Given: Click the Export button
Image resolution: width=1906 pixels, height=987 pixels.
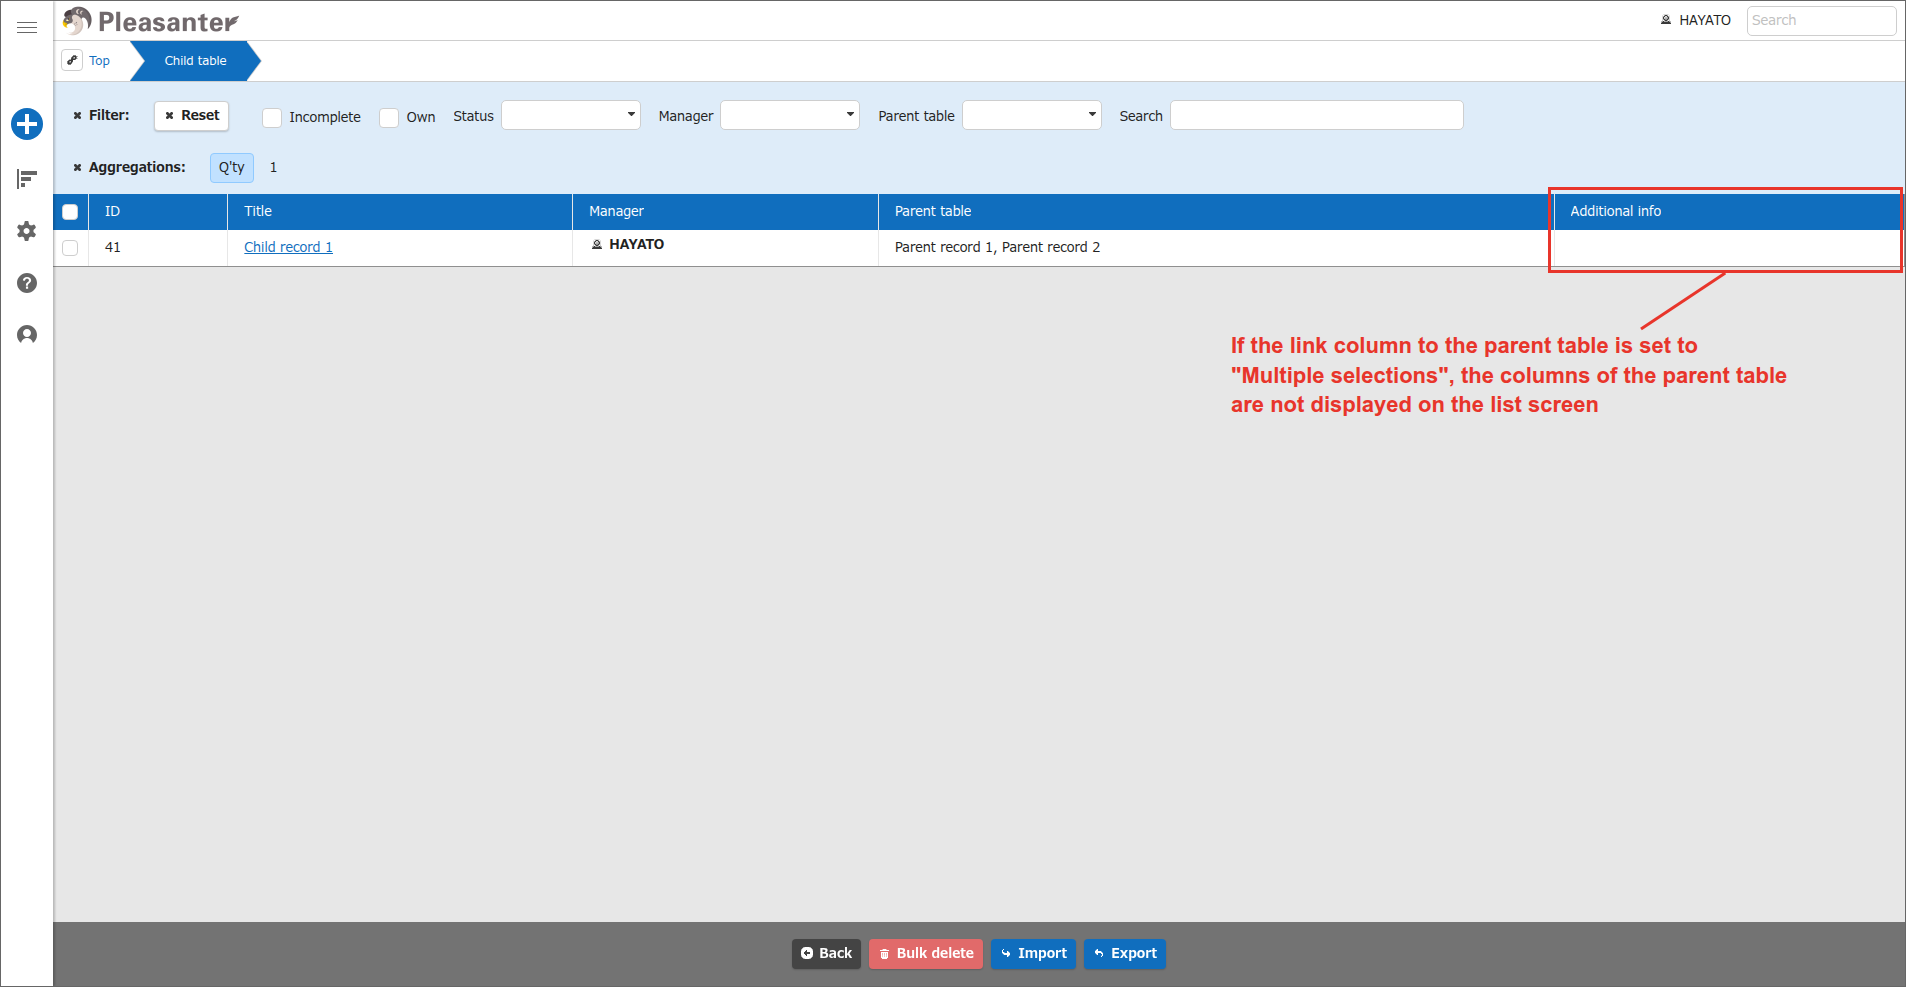Looking at the screenshot, I should pos(1125,954).
